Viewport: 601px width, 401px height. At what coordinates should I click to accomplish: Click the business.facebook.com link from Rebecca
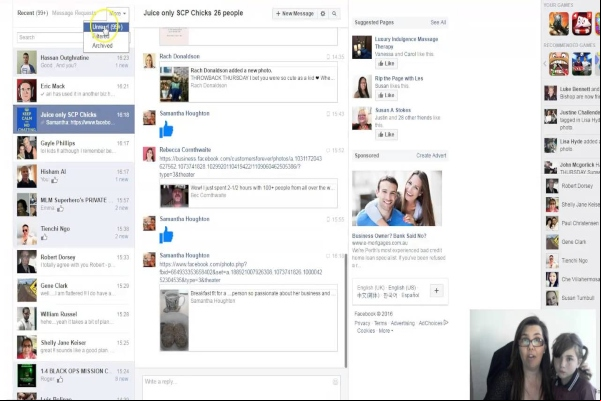tap(241, 167)
